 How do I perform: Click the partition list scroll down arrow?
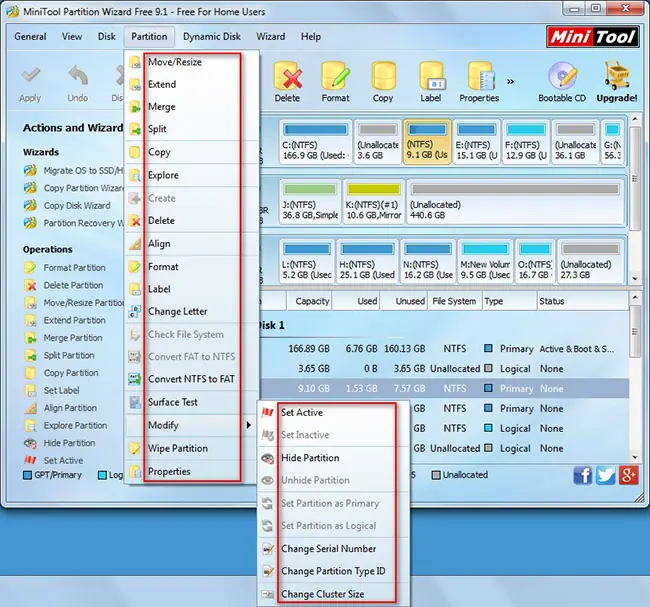635,457
